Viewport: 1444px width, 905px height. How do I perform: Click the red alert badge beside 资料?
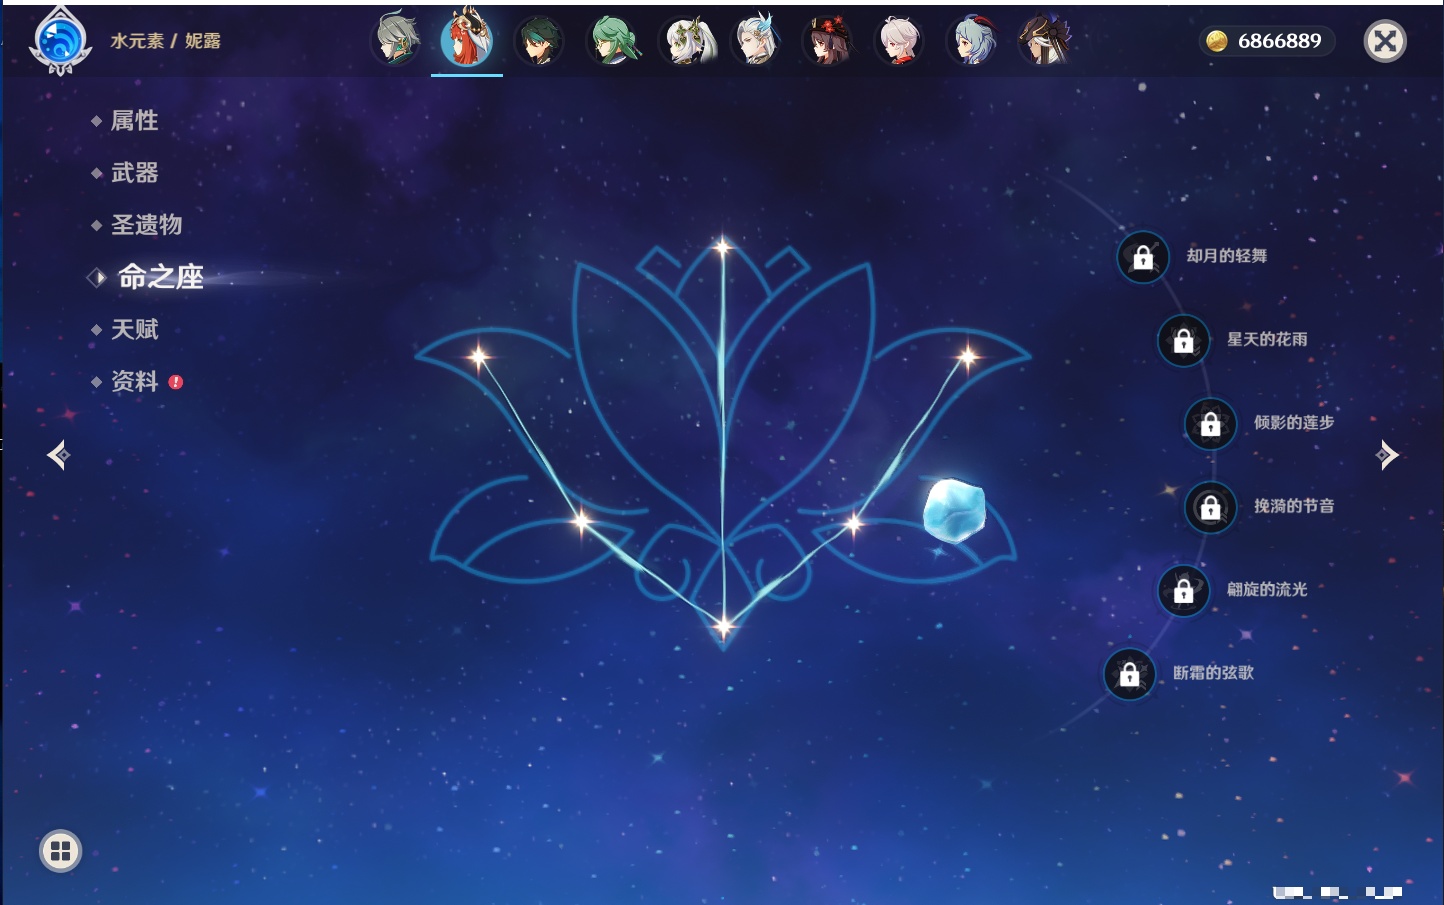176,382
